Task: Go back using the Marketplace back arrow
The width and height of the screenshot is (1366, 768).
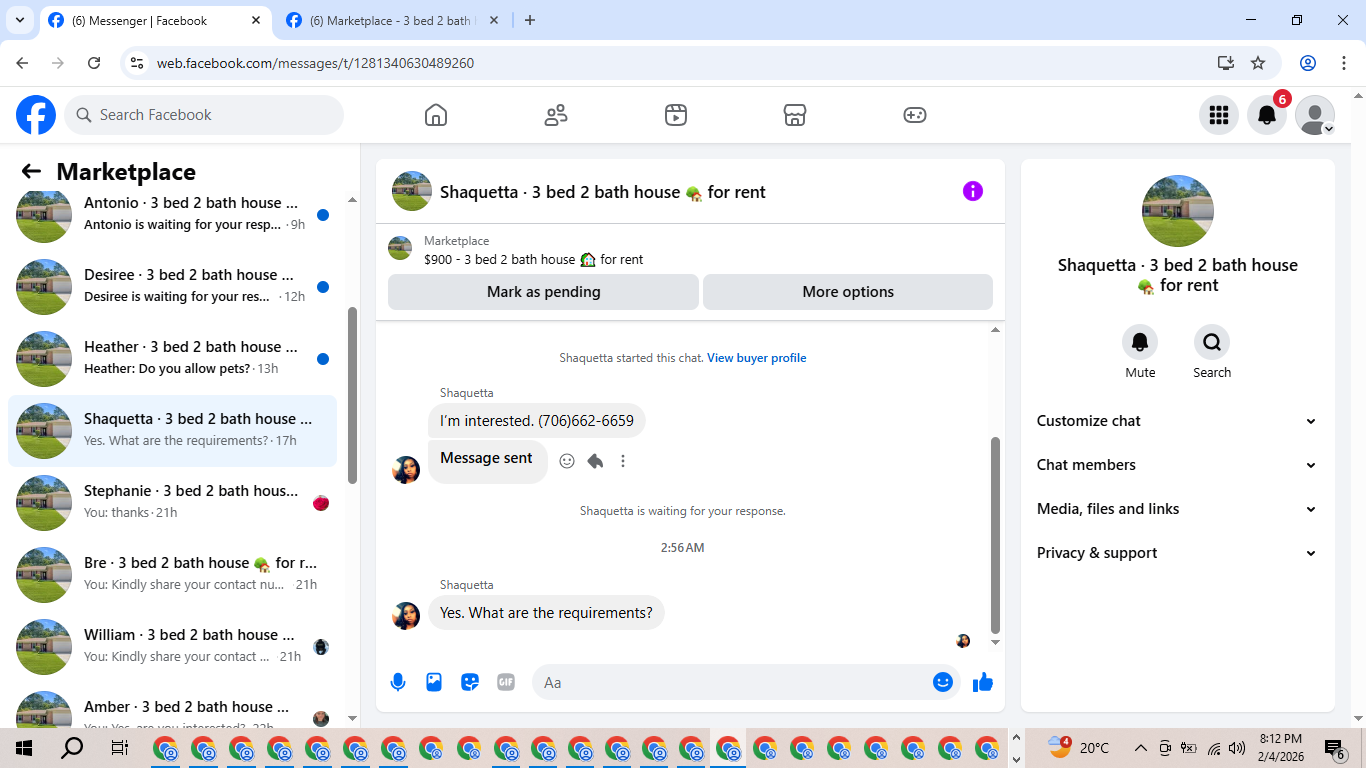Action: (x=31, y=172)
